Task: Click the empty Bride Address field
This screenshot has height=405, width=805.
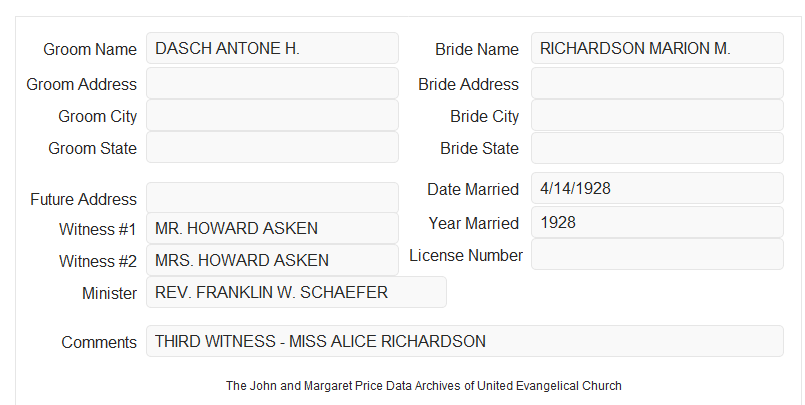Action: (x=657, y=83)
